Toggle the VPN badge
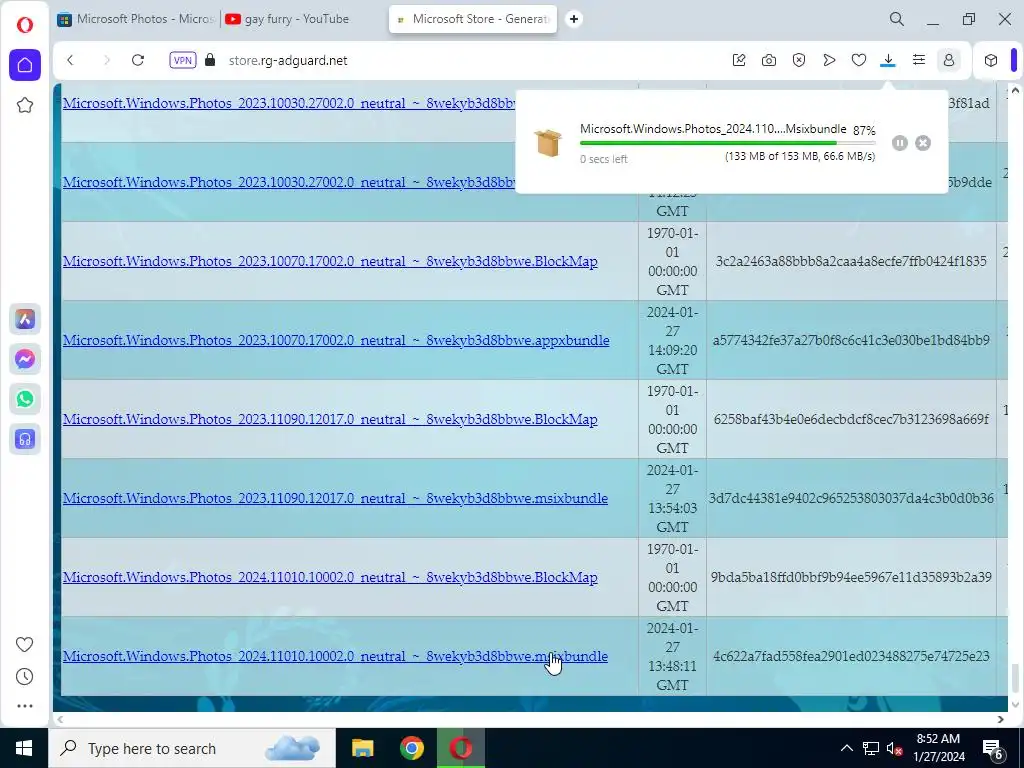Viewport: 1024px width, 768px height. tap(183, 60)
